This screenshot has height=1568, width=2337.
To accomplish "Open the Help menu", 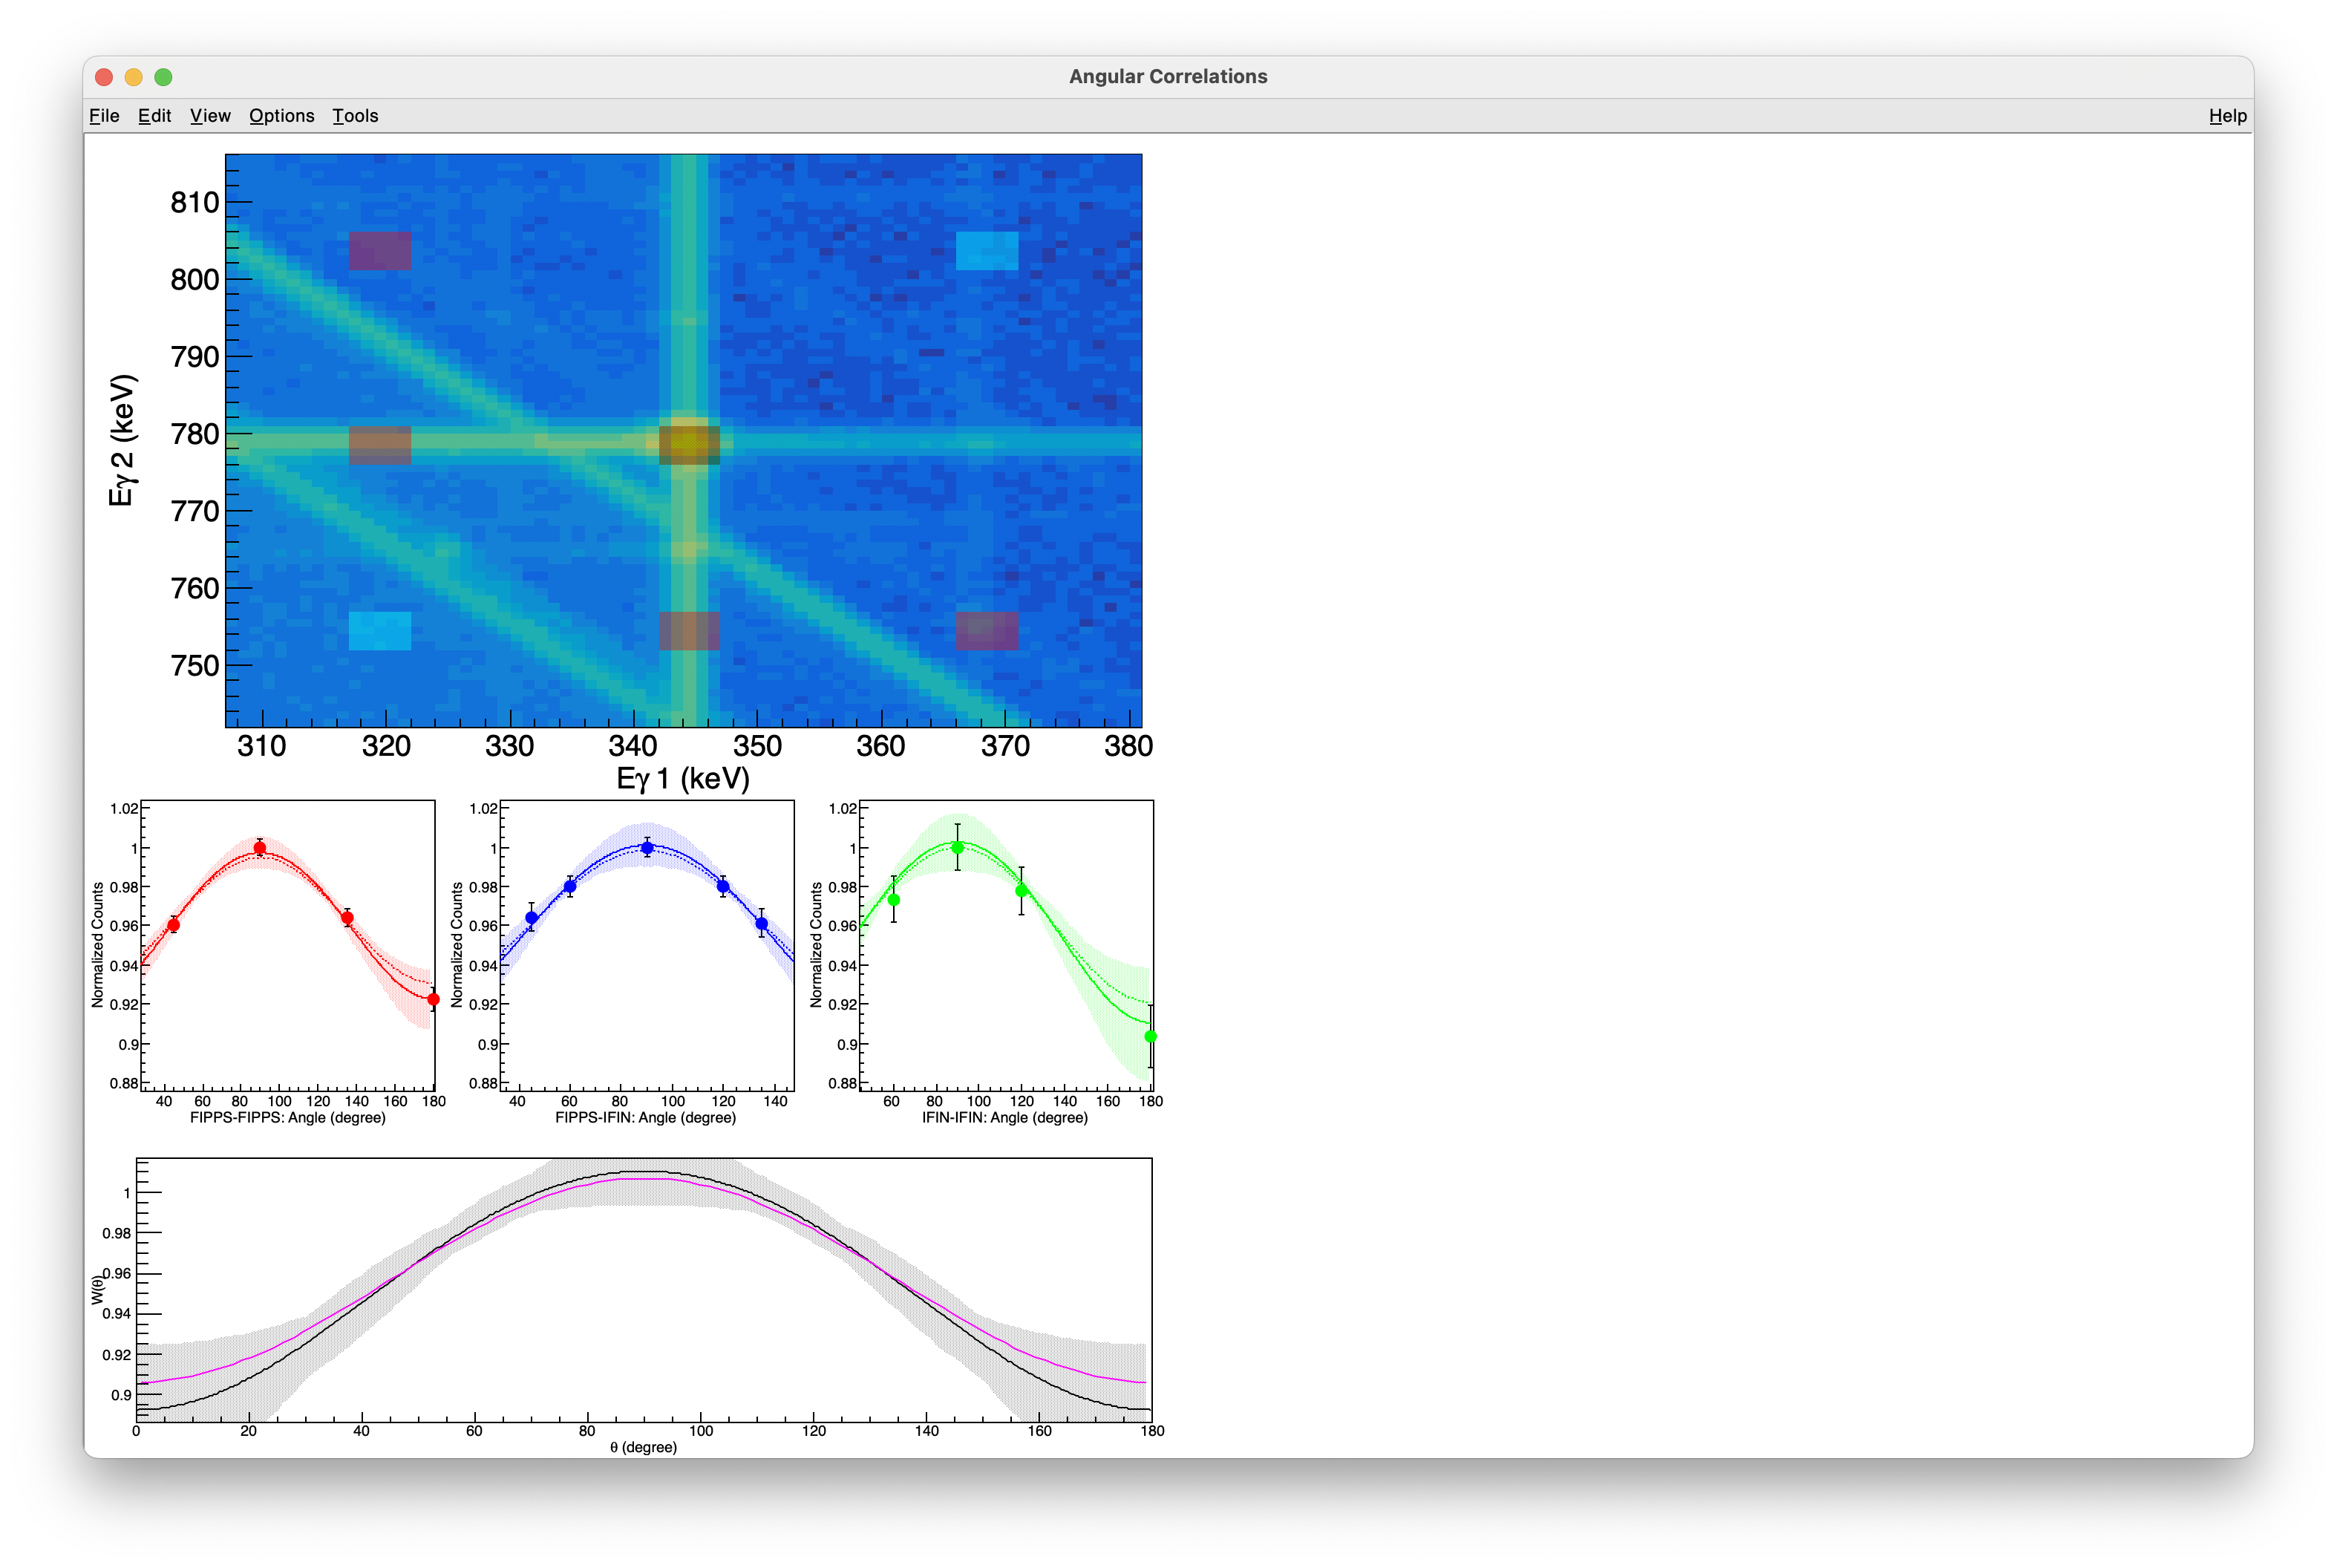I will coord(2227,116).
